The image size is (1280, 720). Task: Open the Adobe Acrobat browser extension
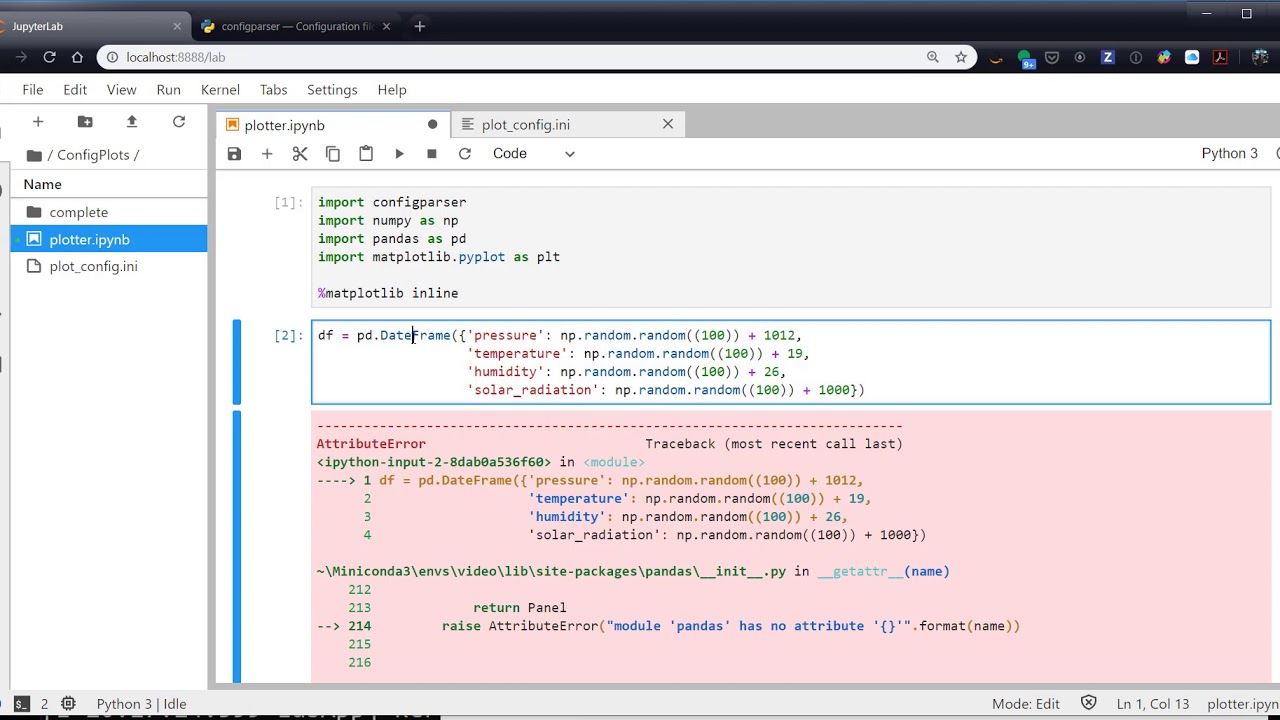[x=1220, y=58]
